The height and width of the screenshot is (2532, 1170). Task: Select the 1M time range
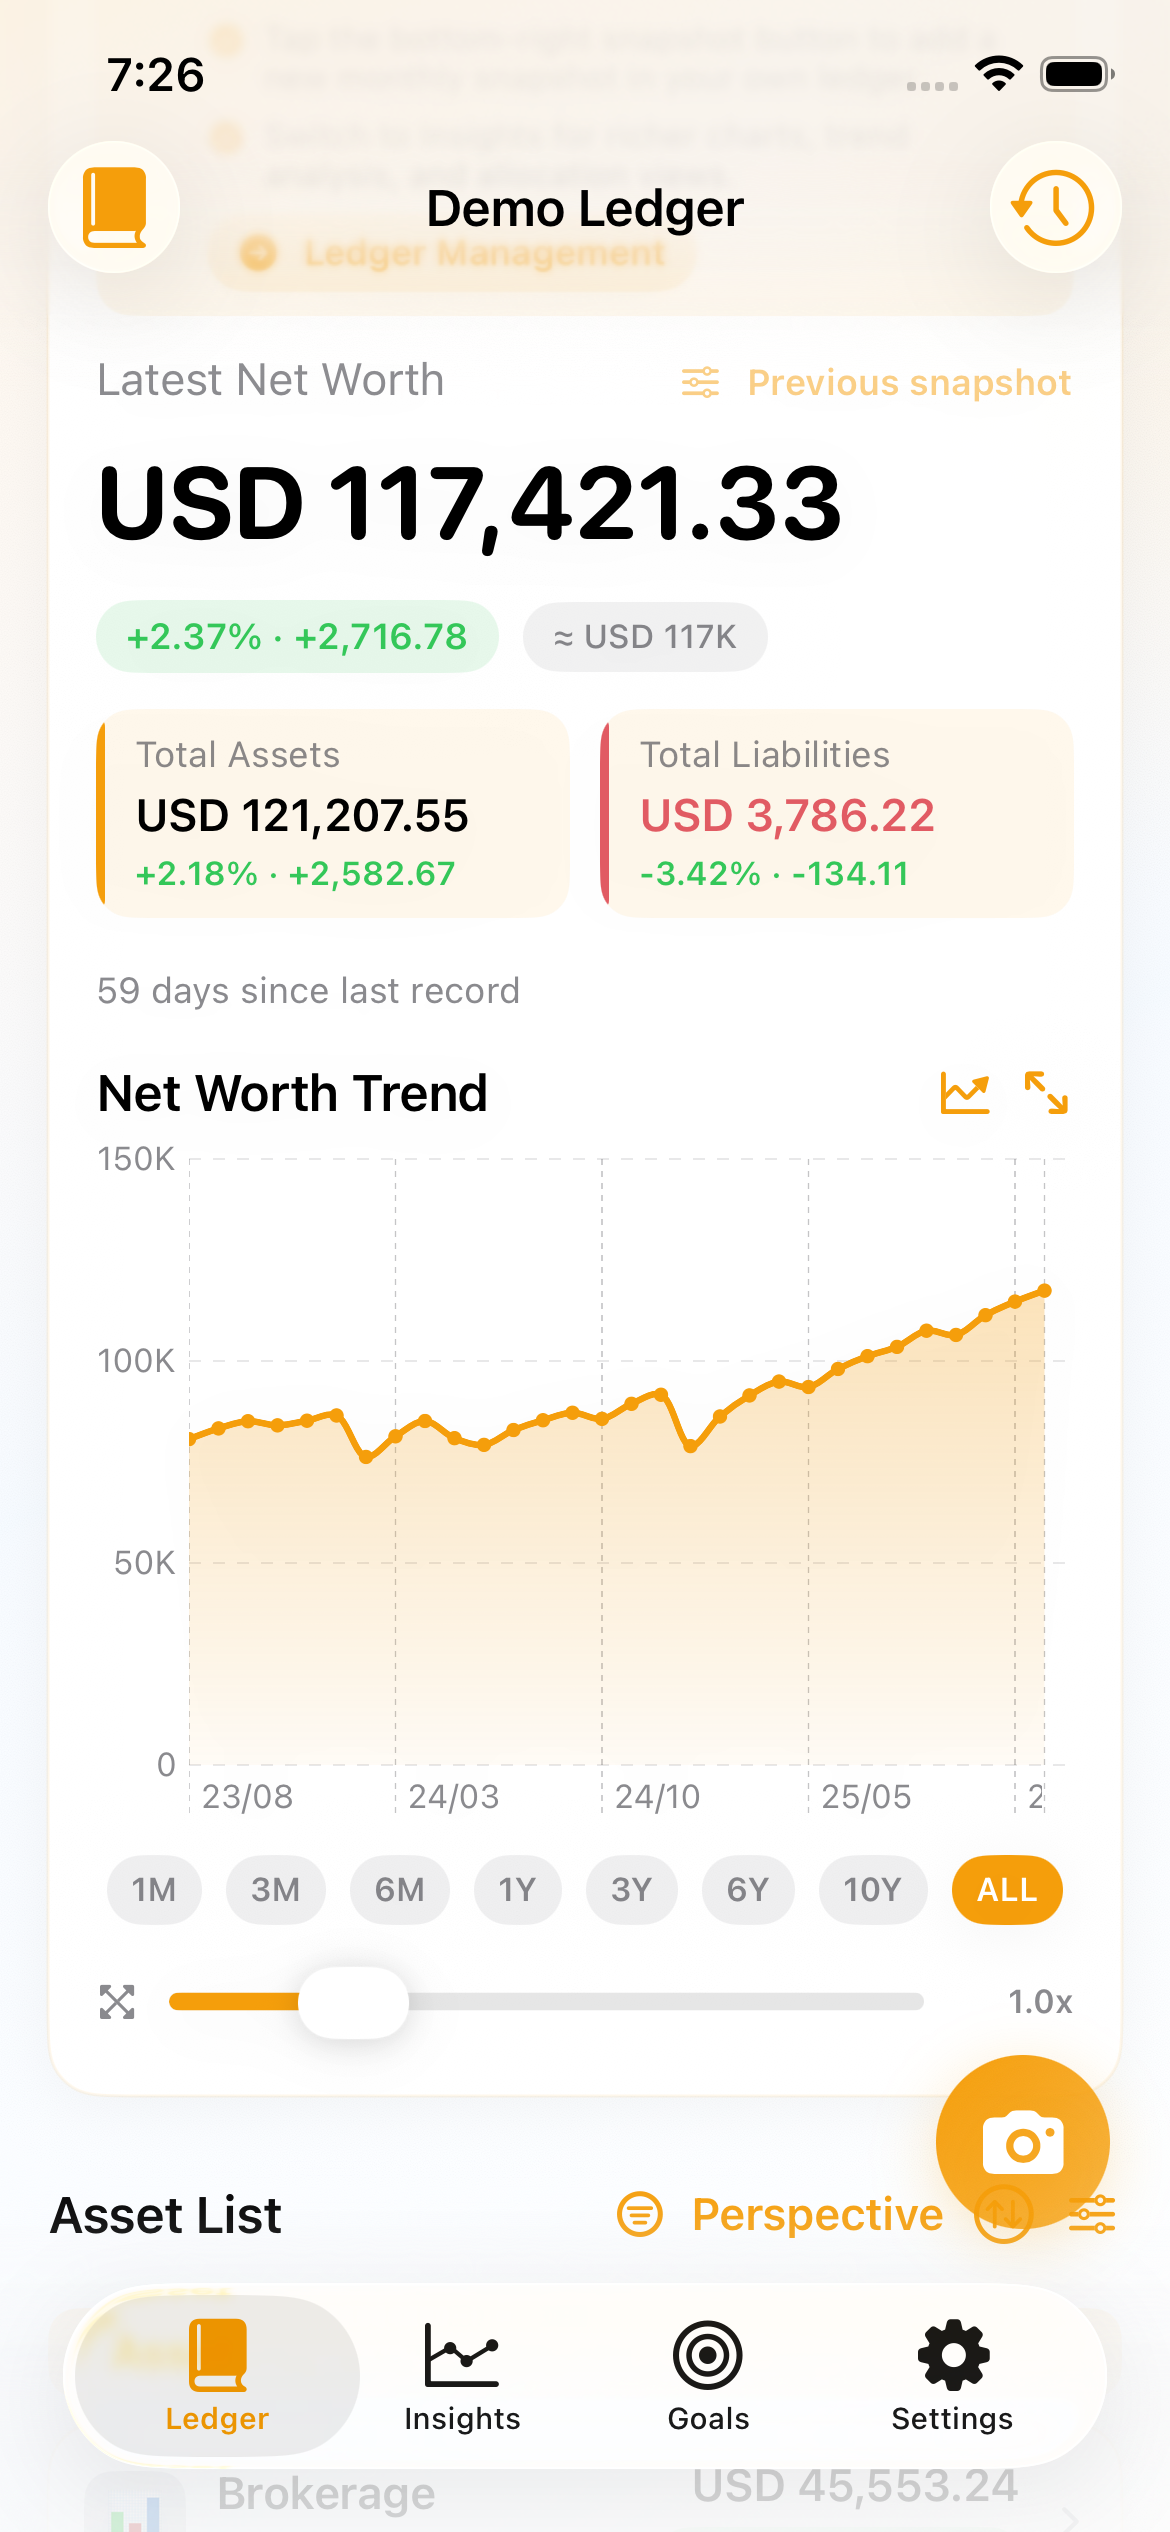pos(154,1890)
